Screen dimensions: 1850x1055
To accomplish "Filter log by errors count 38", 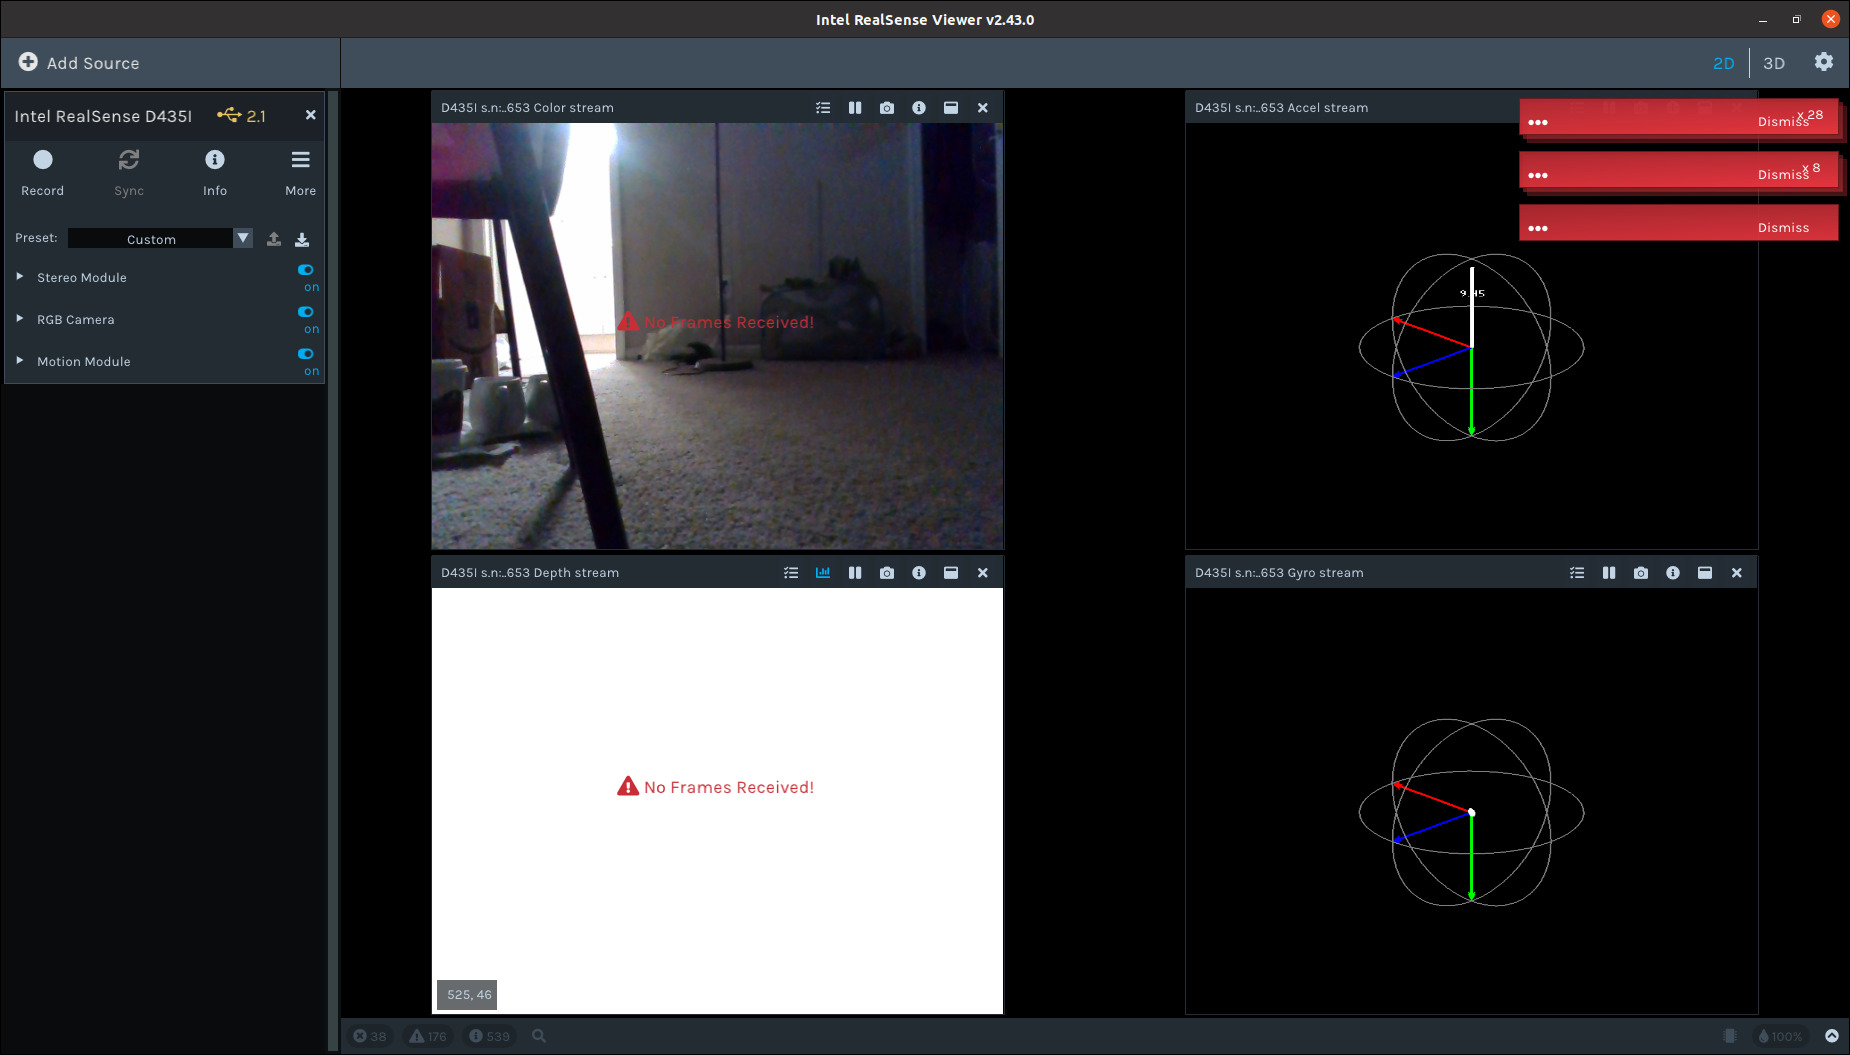I will coord(369,1036).
